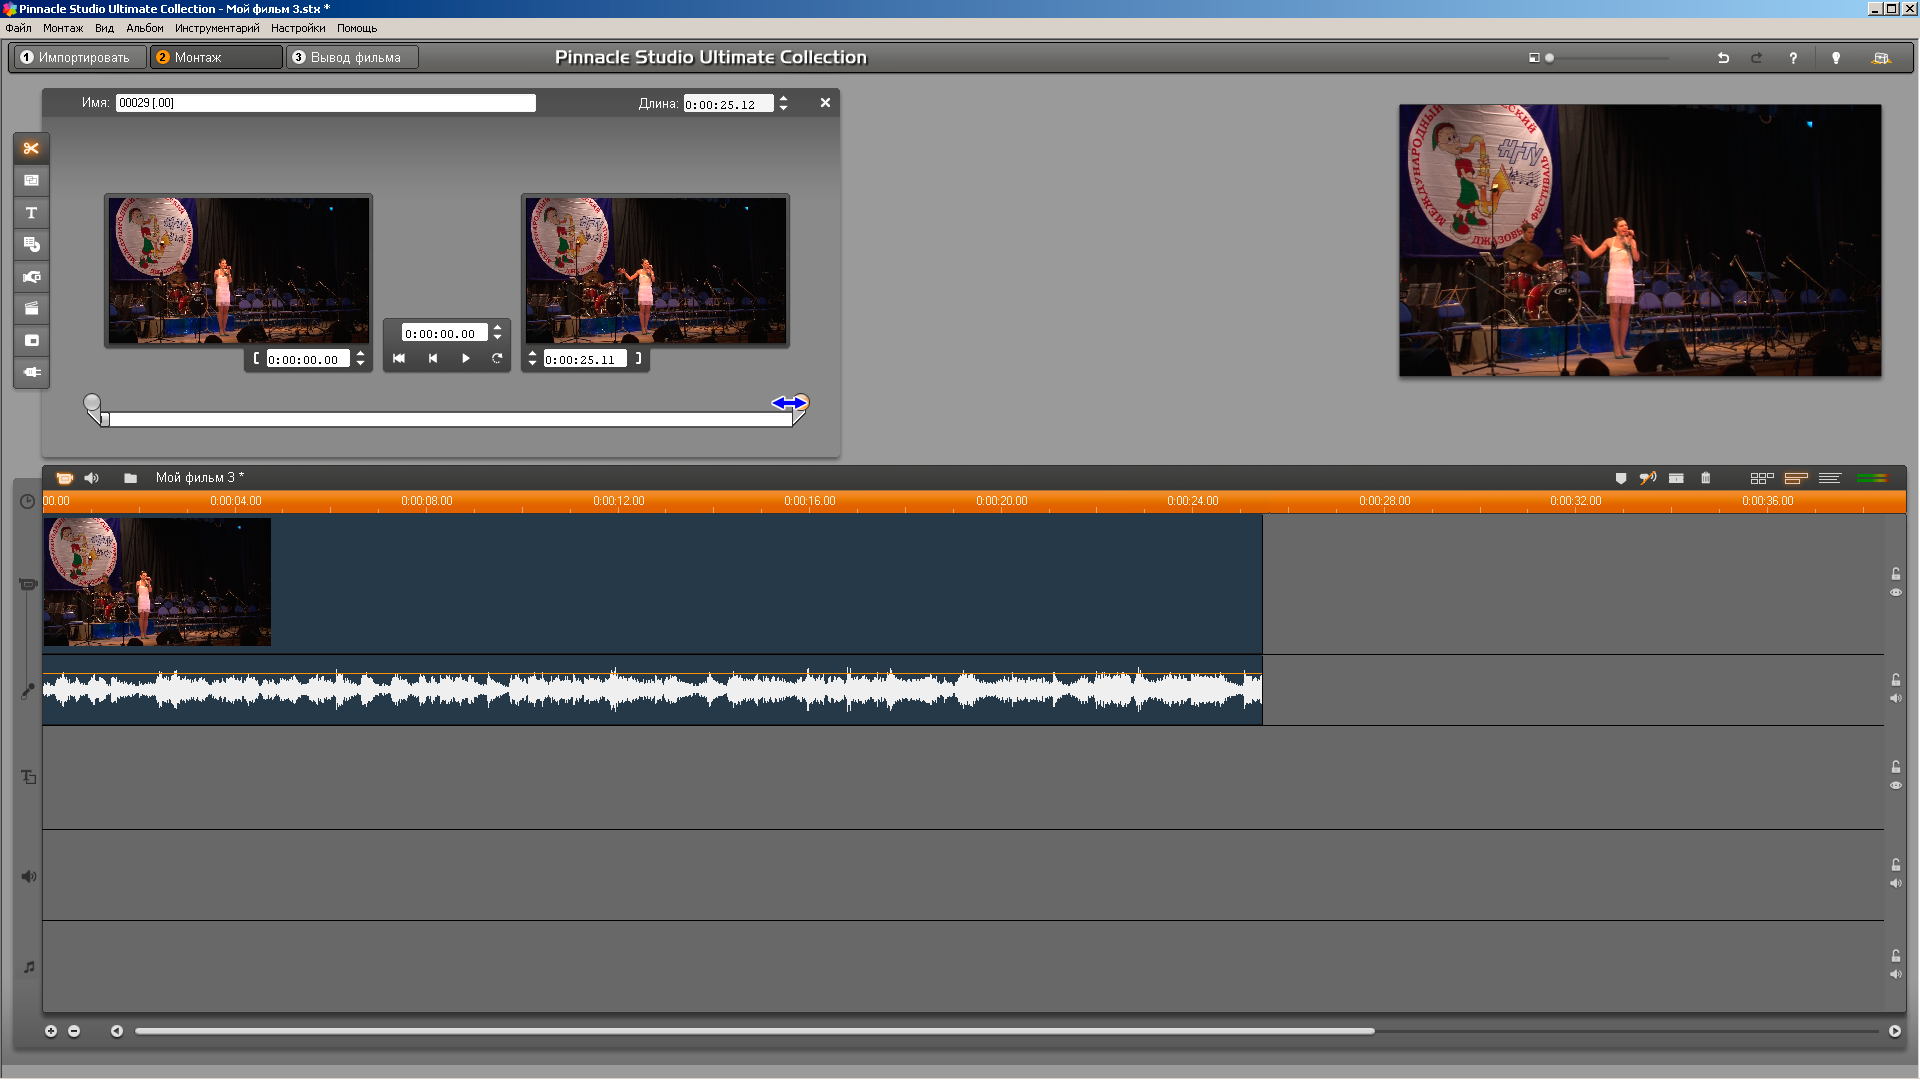1920x1080 pixels.
Task: Step back one frame in trim player
Action: tap(433, 358)
